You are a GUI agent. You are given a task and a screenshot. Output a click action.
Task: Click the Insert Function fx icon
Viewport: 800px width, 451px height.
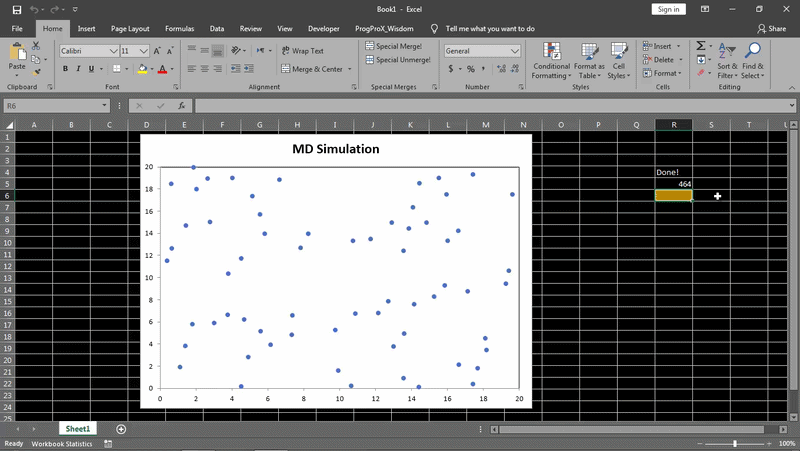click(181, 106)
